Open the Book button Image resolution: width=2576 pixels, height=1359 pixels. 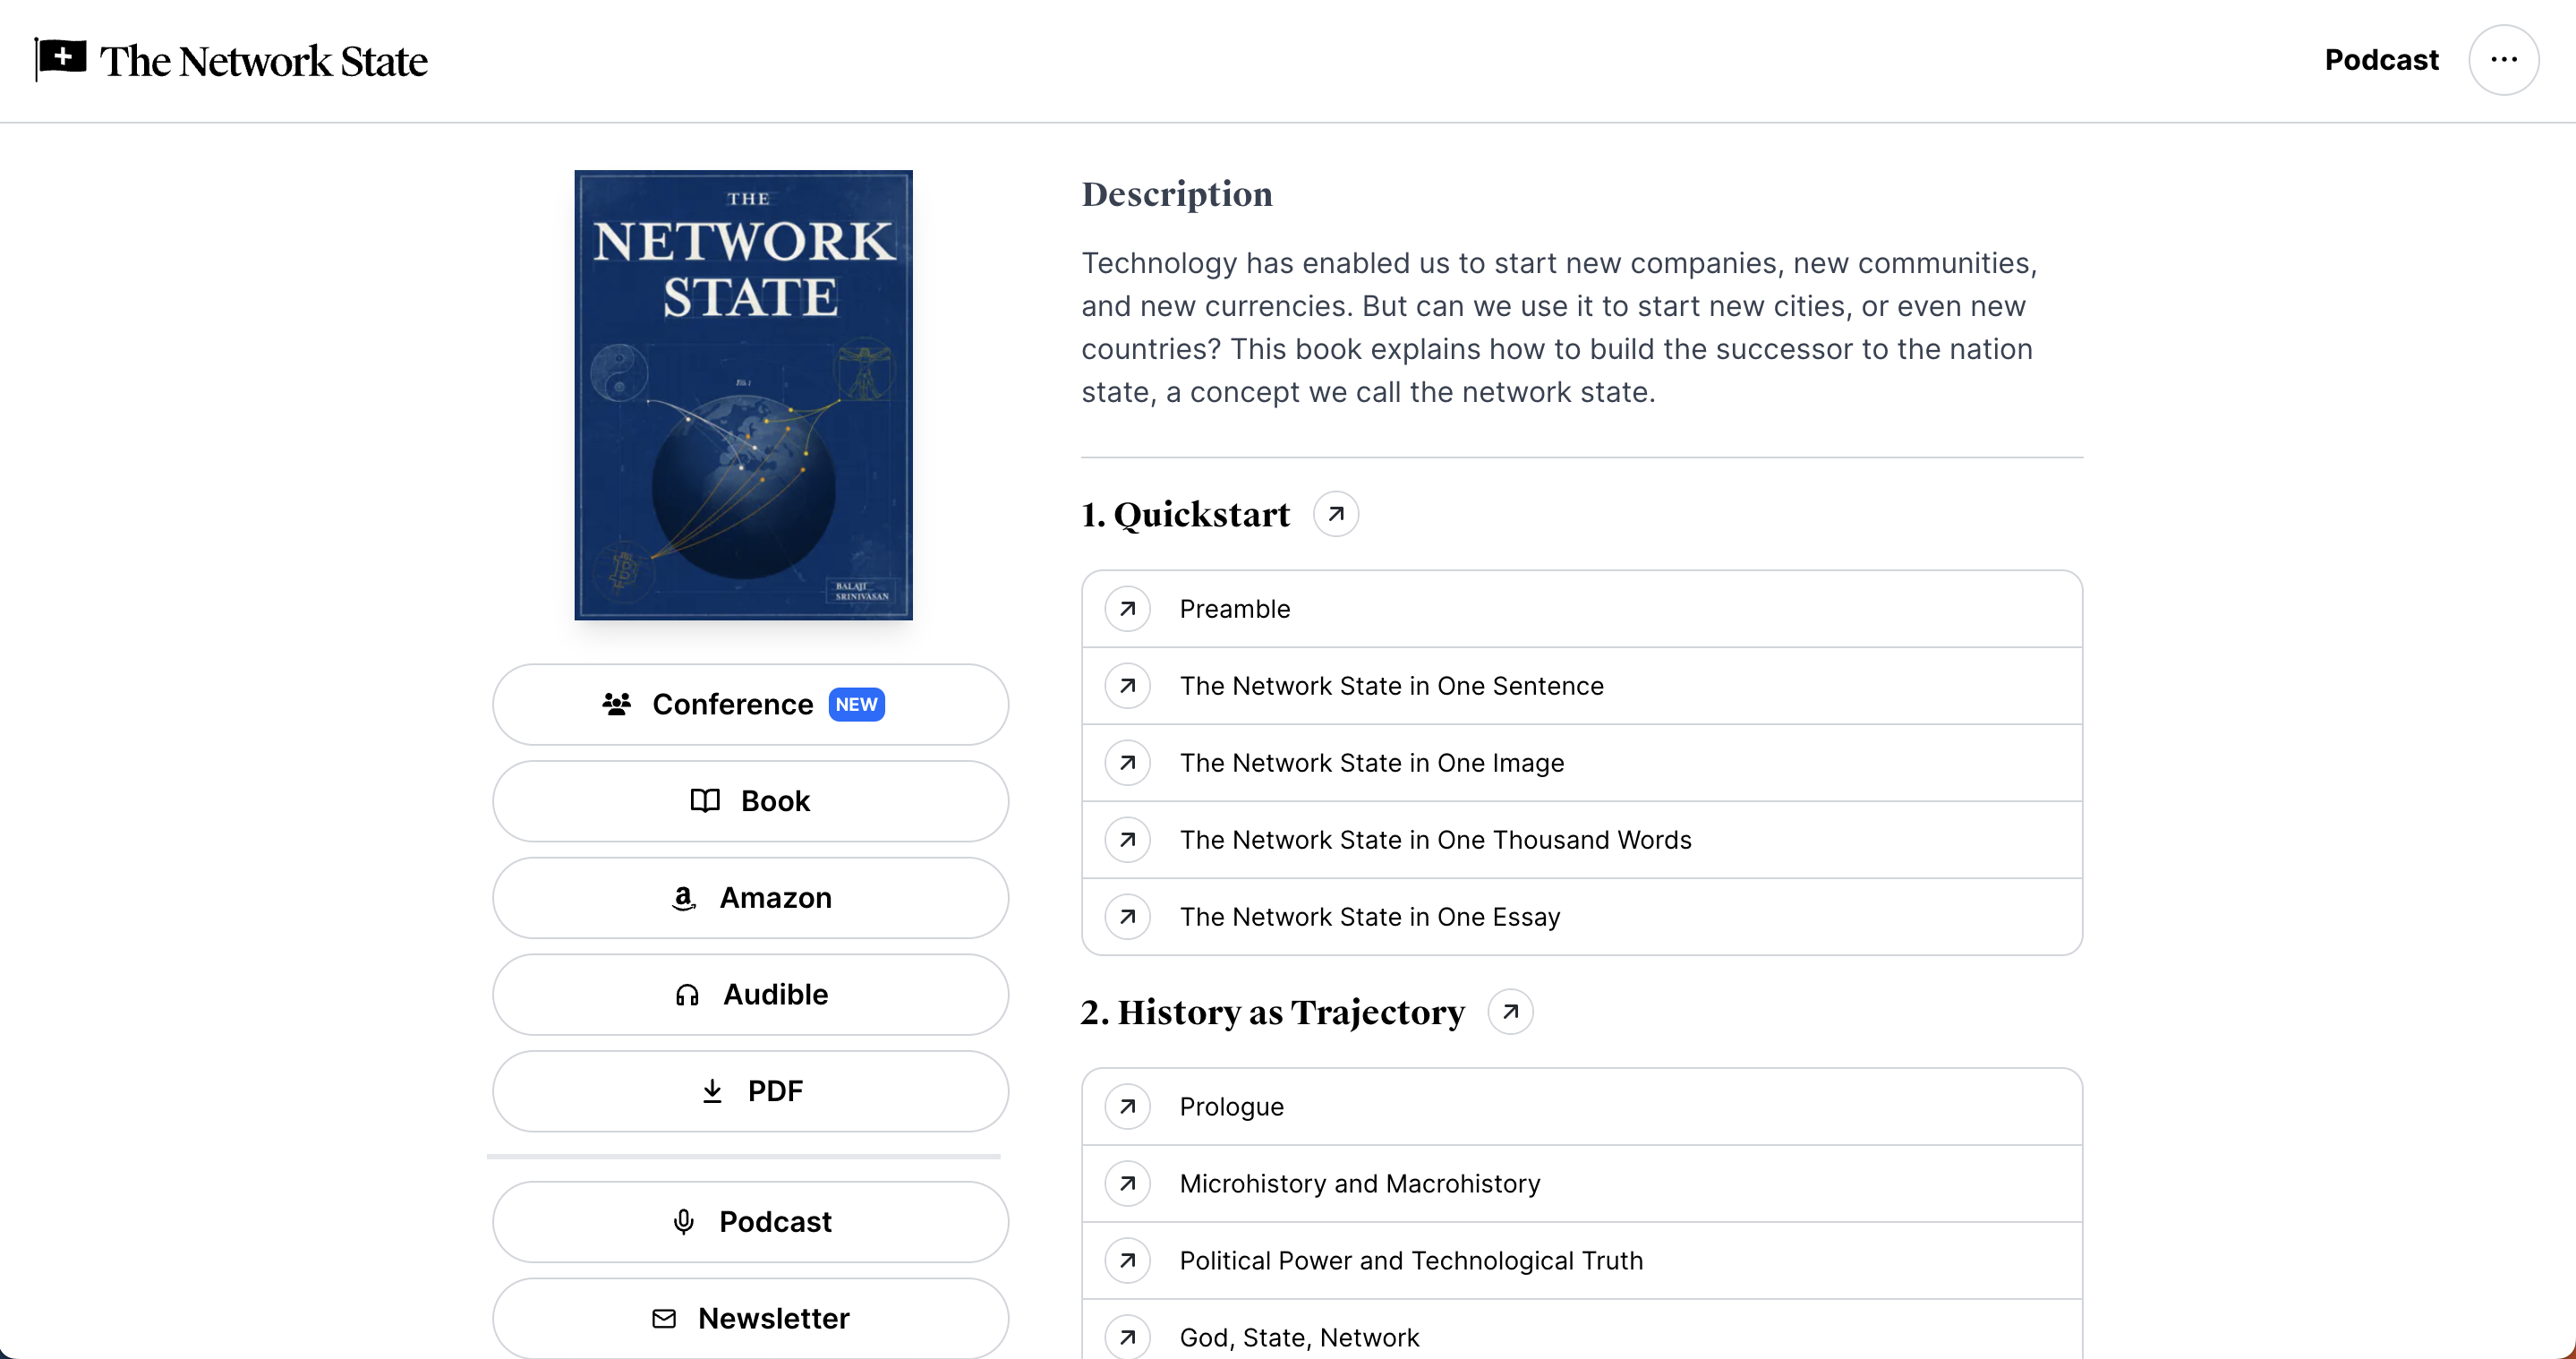(750, 801)
